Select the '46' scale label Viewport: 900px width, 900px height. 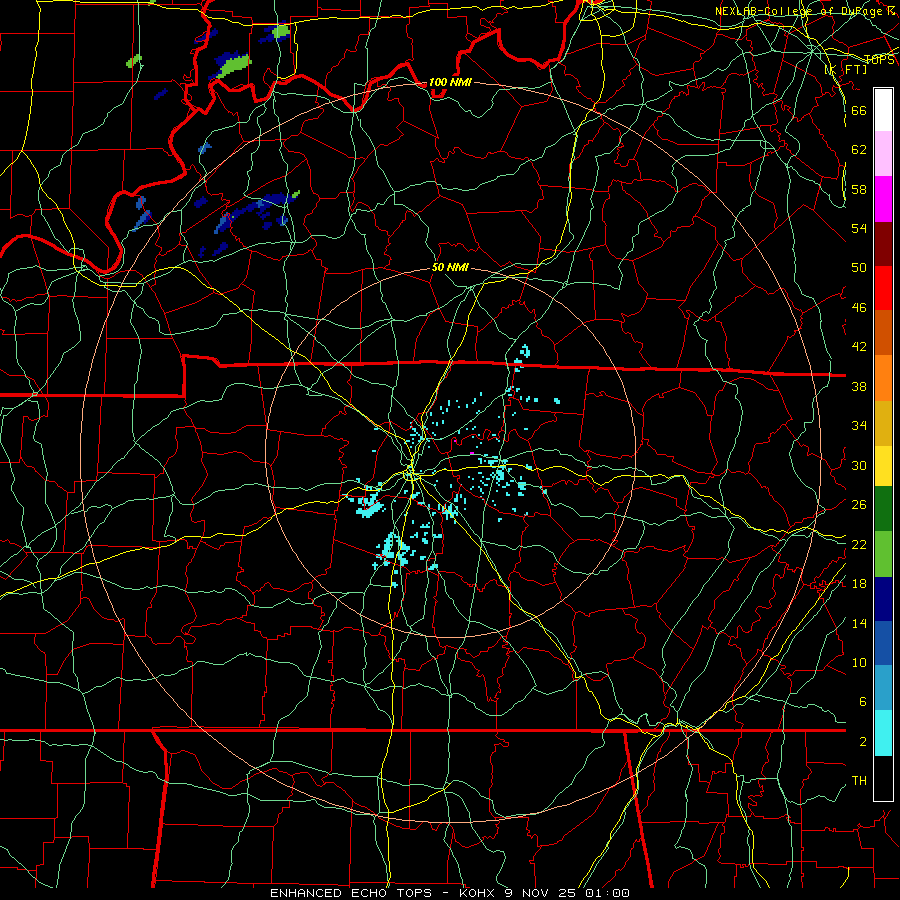click(859, 308)
